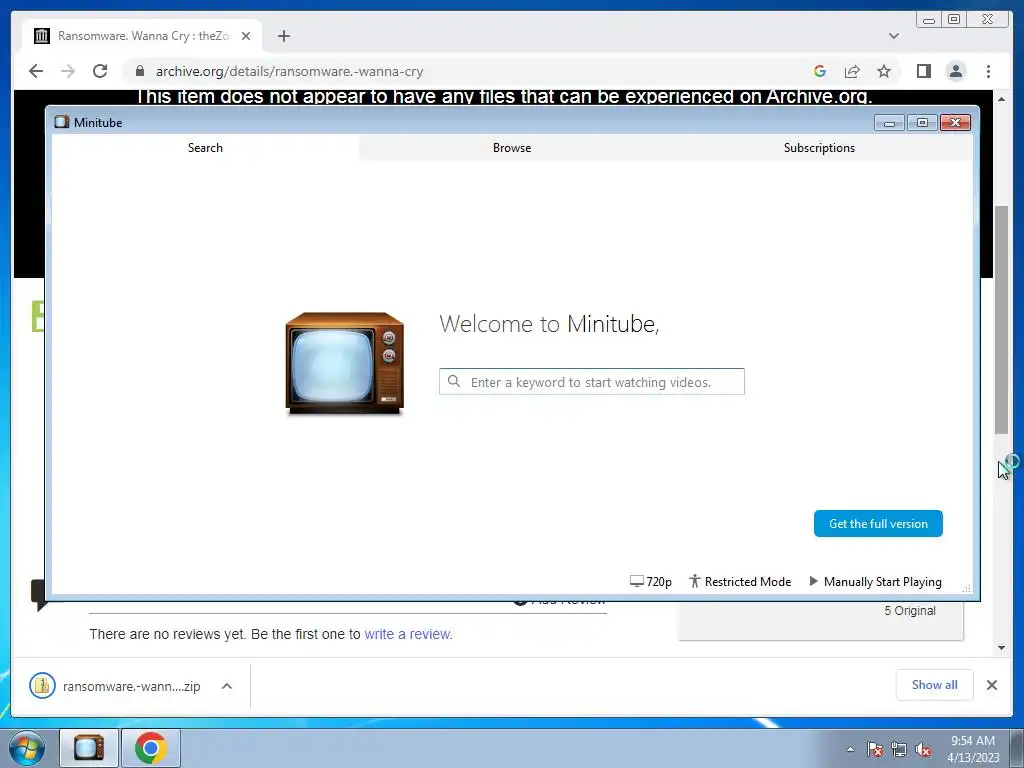Click the padlock site info icon
The image size is (1024, 768).
tap(139, 71)
